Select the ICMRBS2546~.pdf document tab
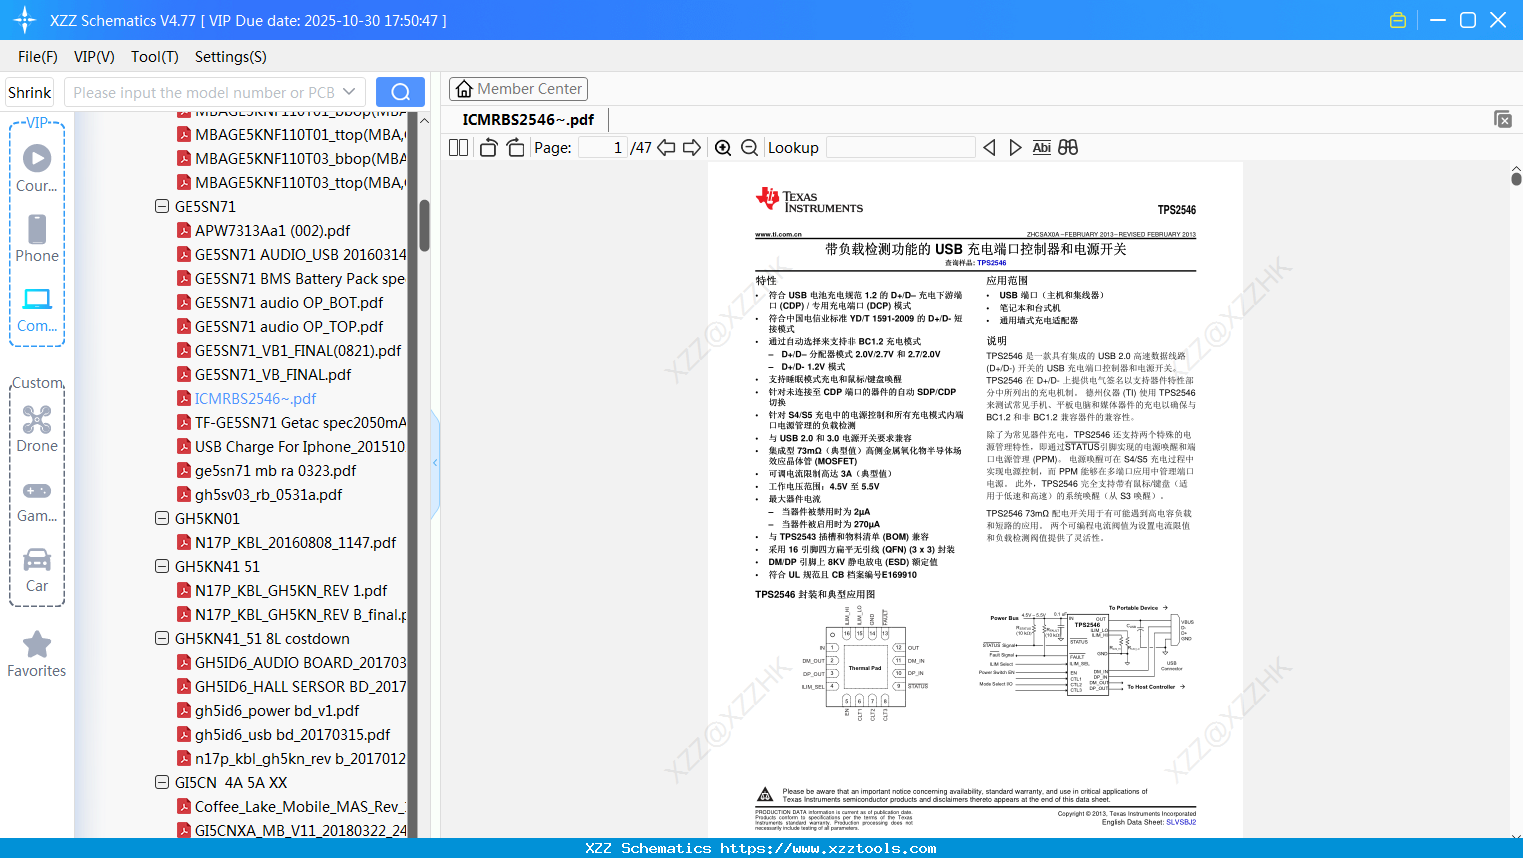1523x858 pixels. click(528, 119)
